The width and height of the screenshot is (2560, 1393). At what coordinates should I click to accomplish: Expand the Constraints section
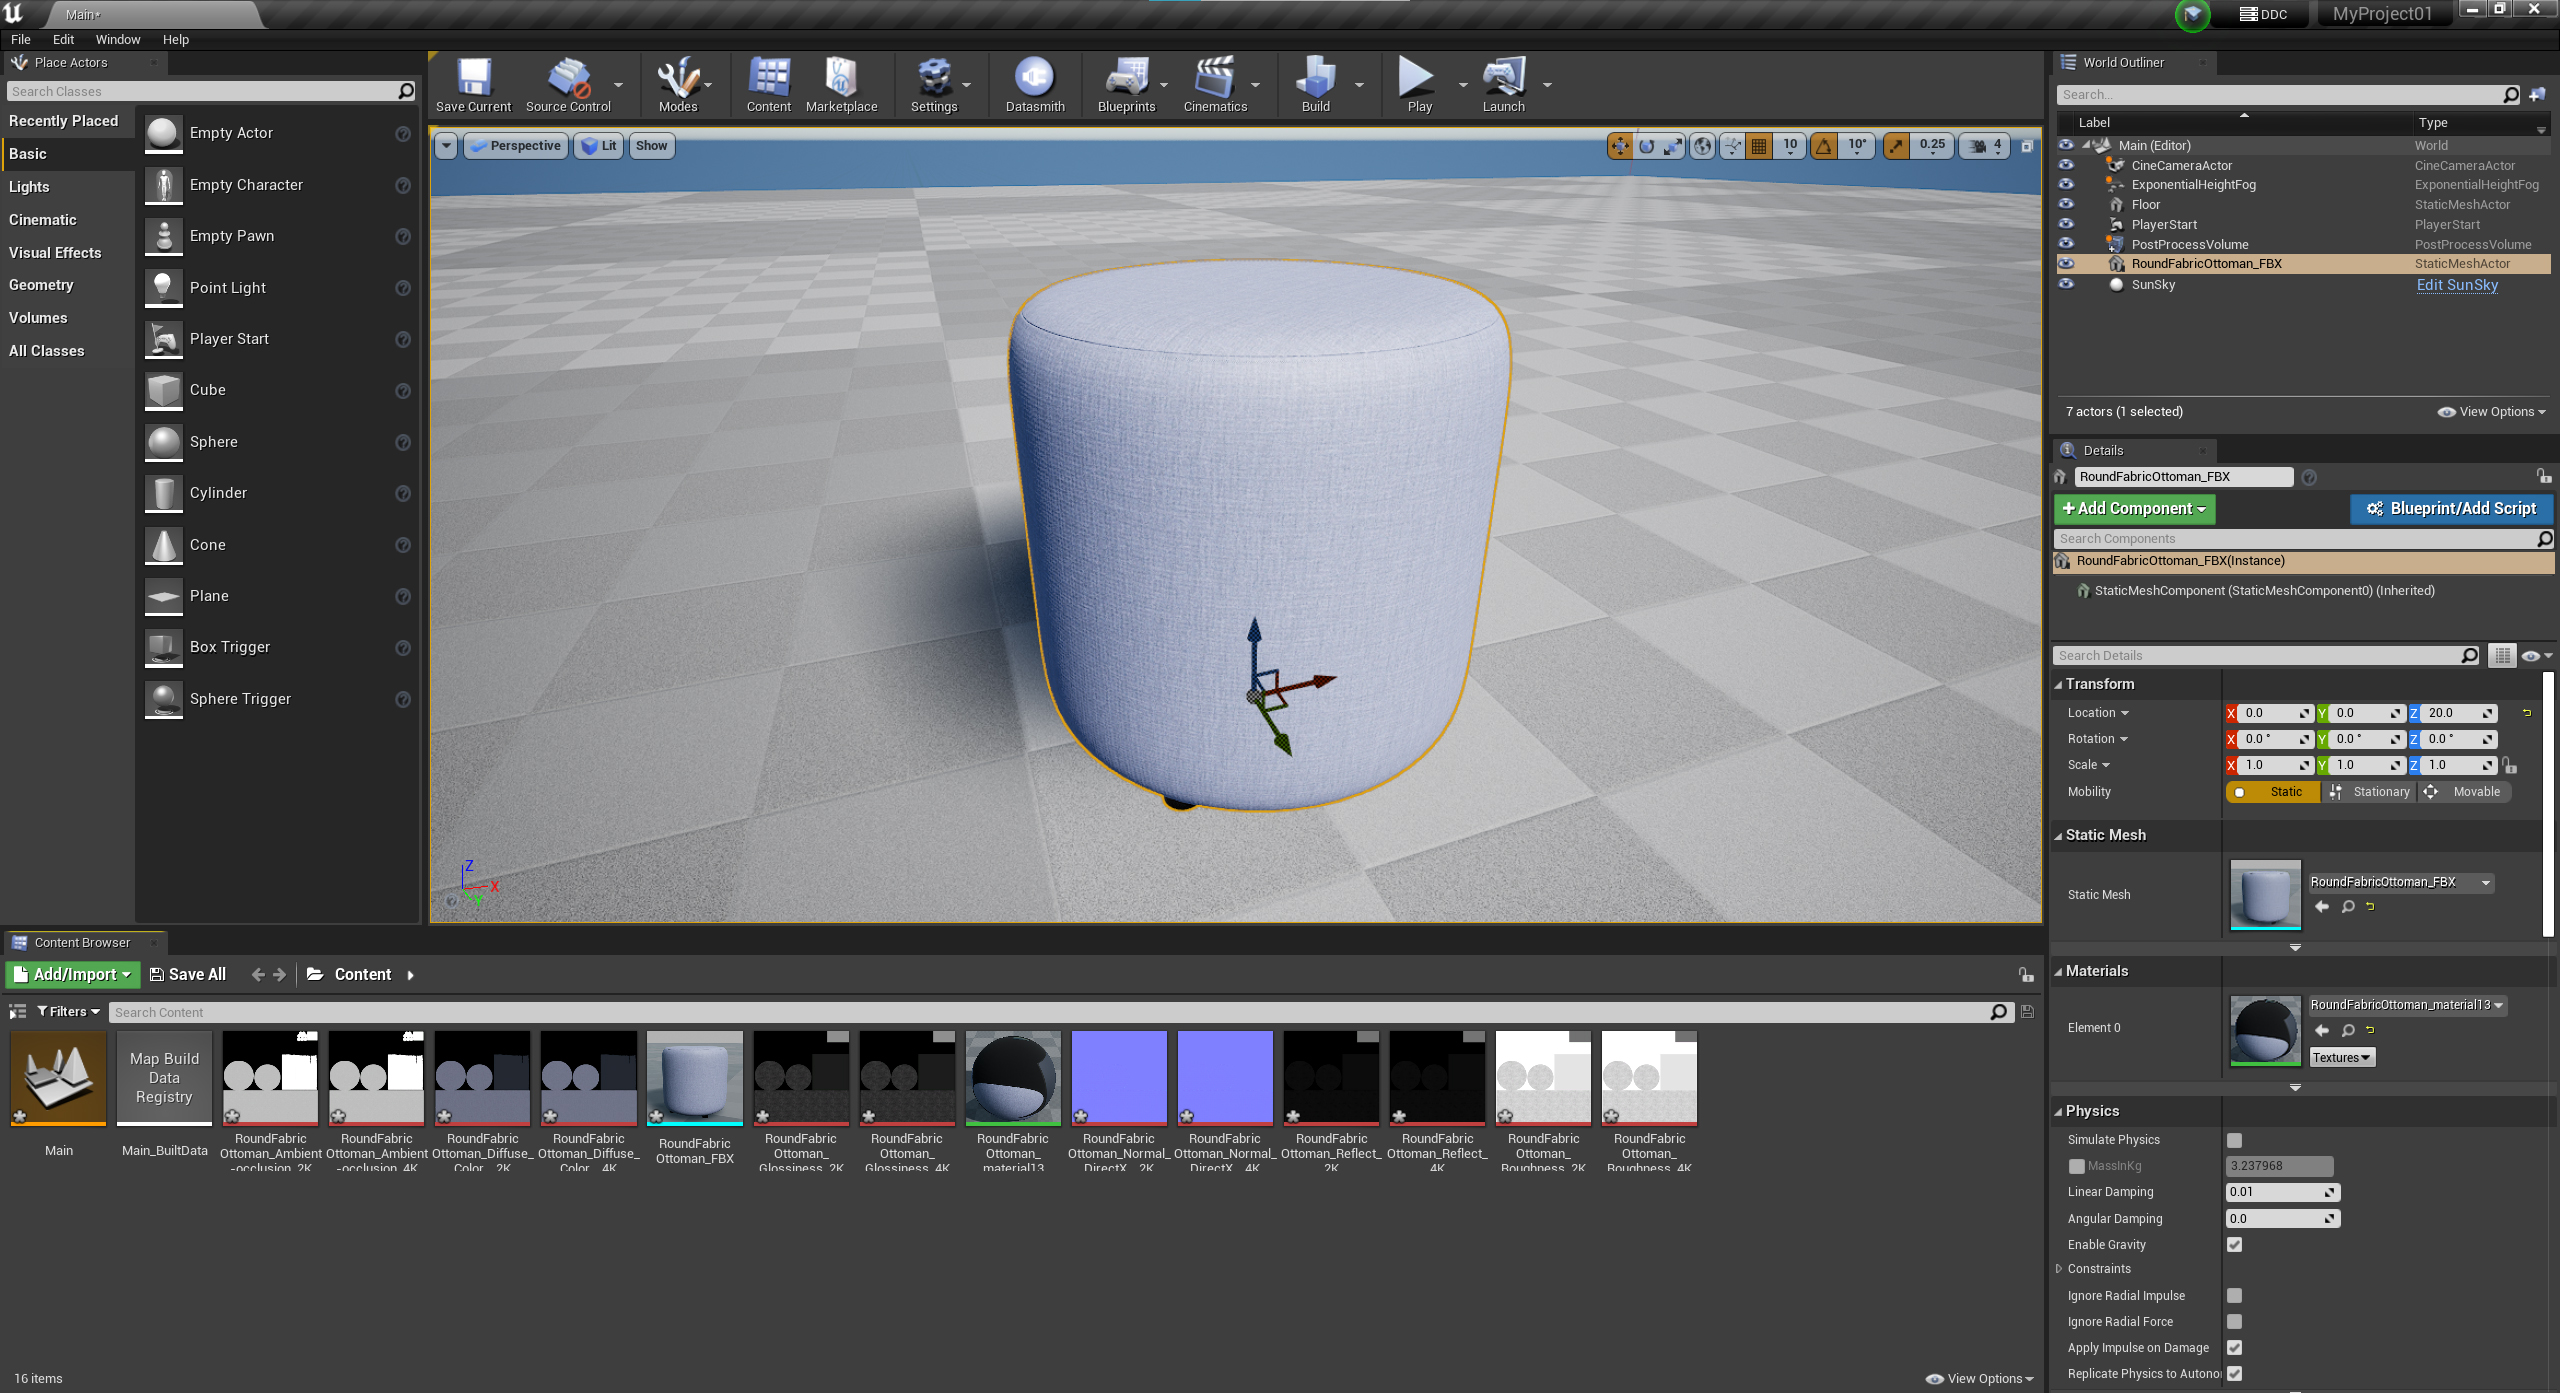[x=2059, y=1268]
